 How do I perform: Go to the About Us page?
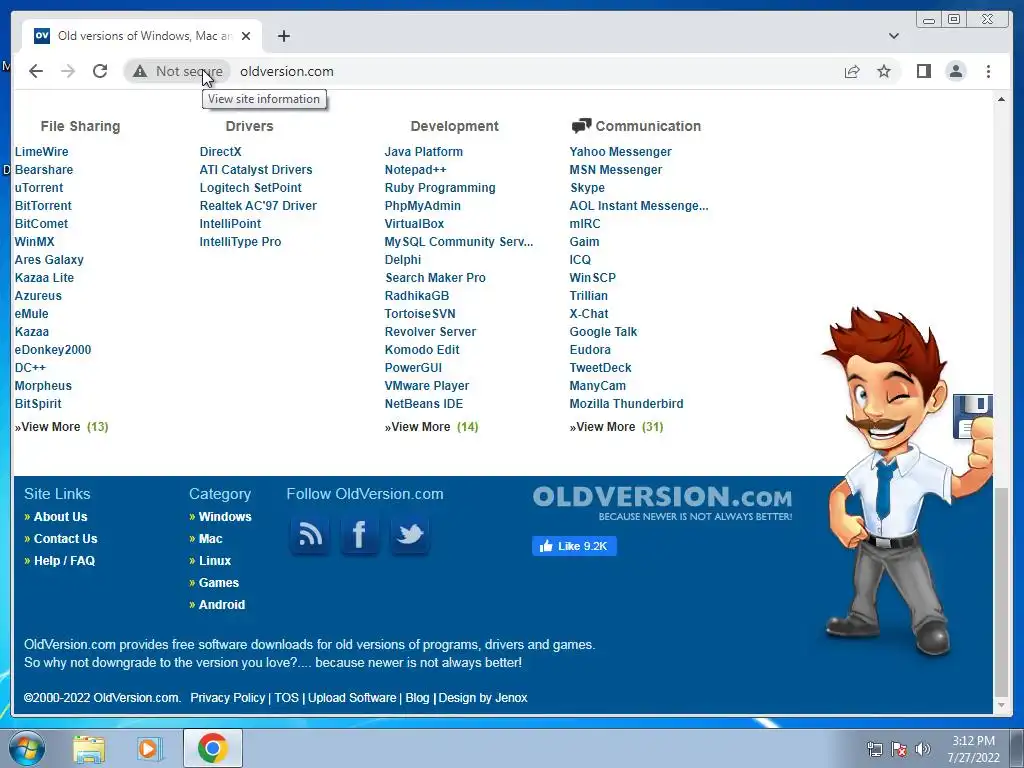tap(60, 517)
